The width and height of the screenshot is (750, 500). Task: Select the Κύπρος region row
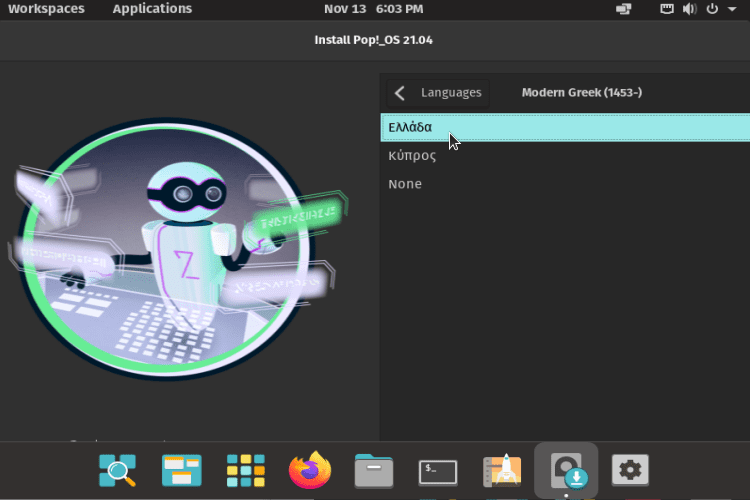click(565, 156)
